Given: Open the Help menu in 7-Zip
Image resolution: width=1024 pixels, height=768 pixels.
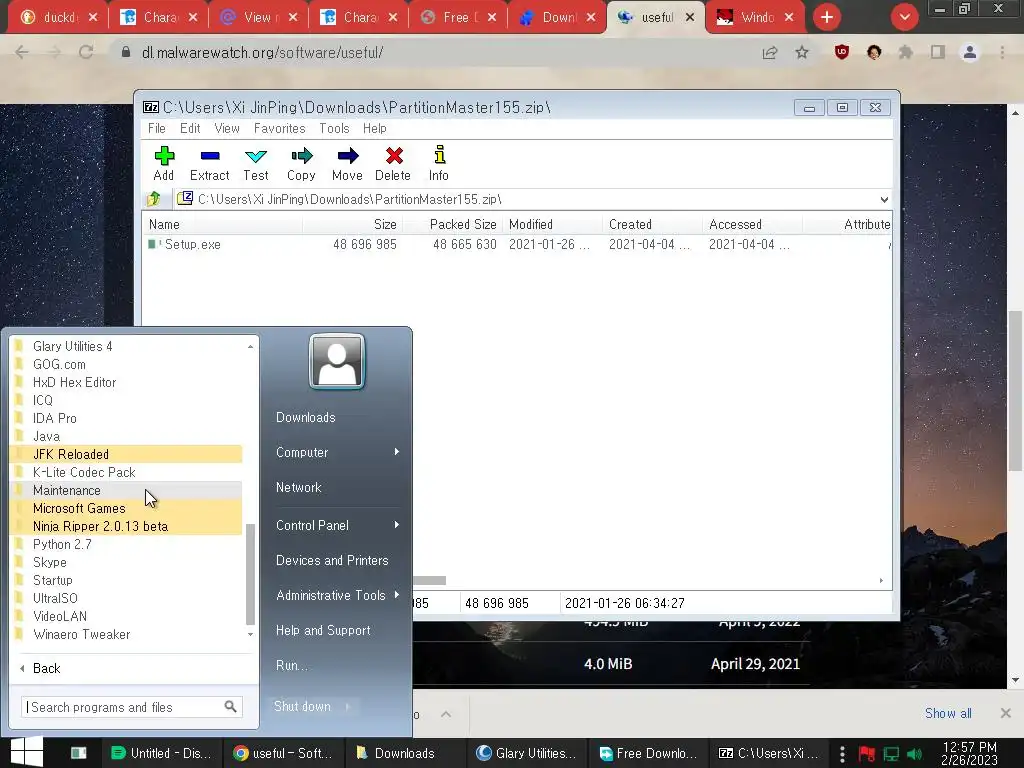Looking at the screenshot, I should point(375,129).
